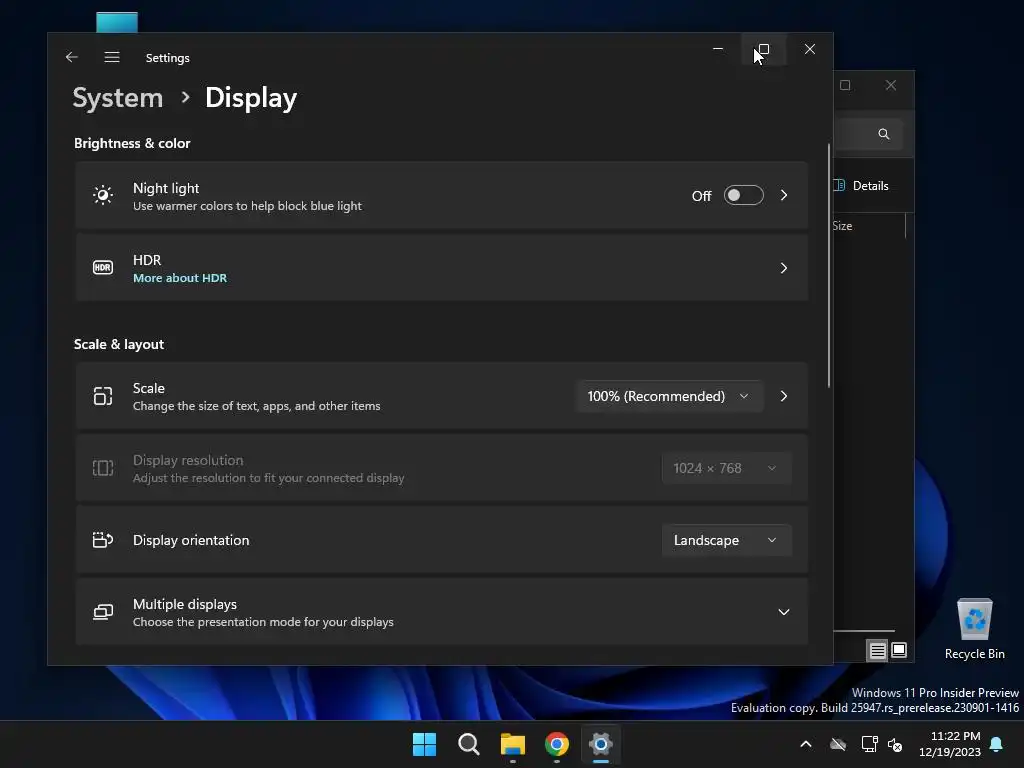Switch to large thumbnails view in File Explorer

(899, 650)
